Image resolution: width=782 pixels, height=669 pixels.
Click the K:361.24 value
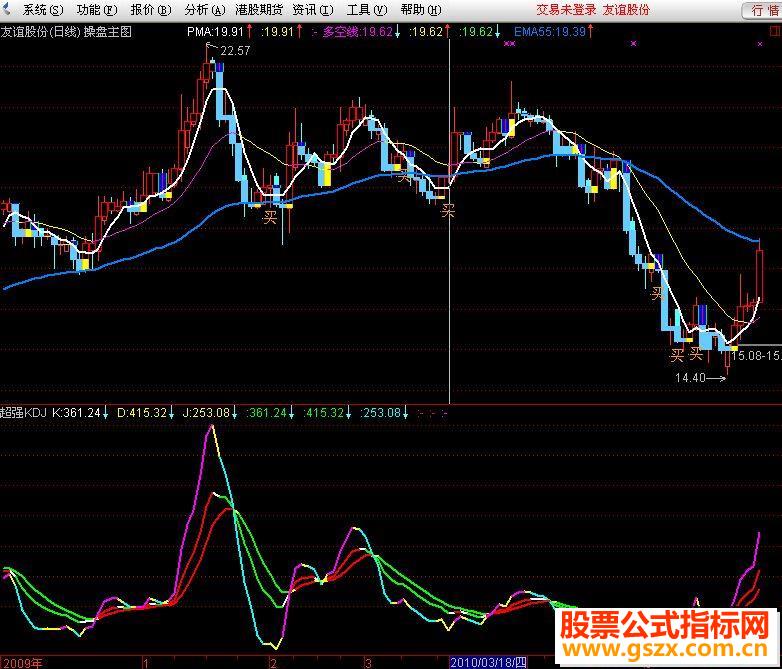click(x=76, y=413)
